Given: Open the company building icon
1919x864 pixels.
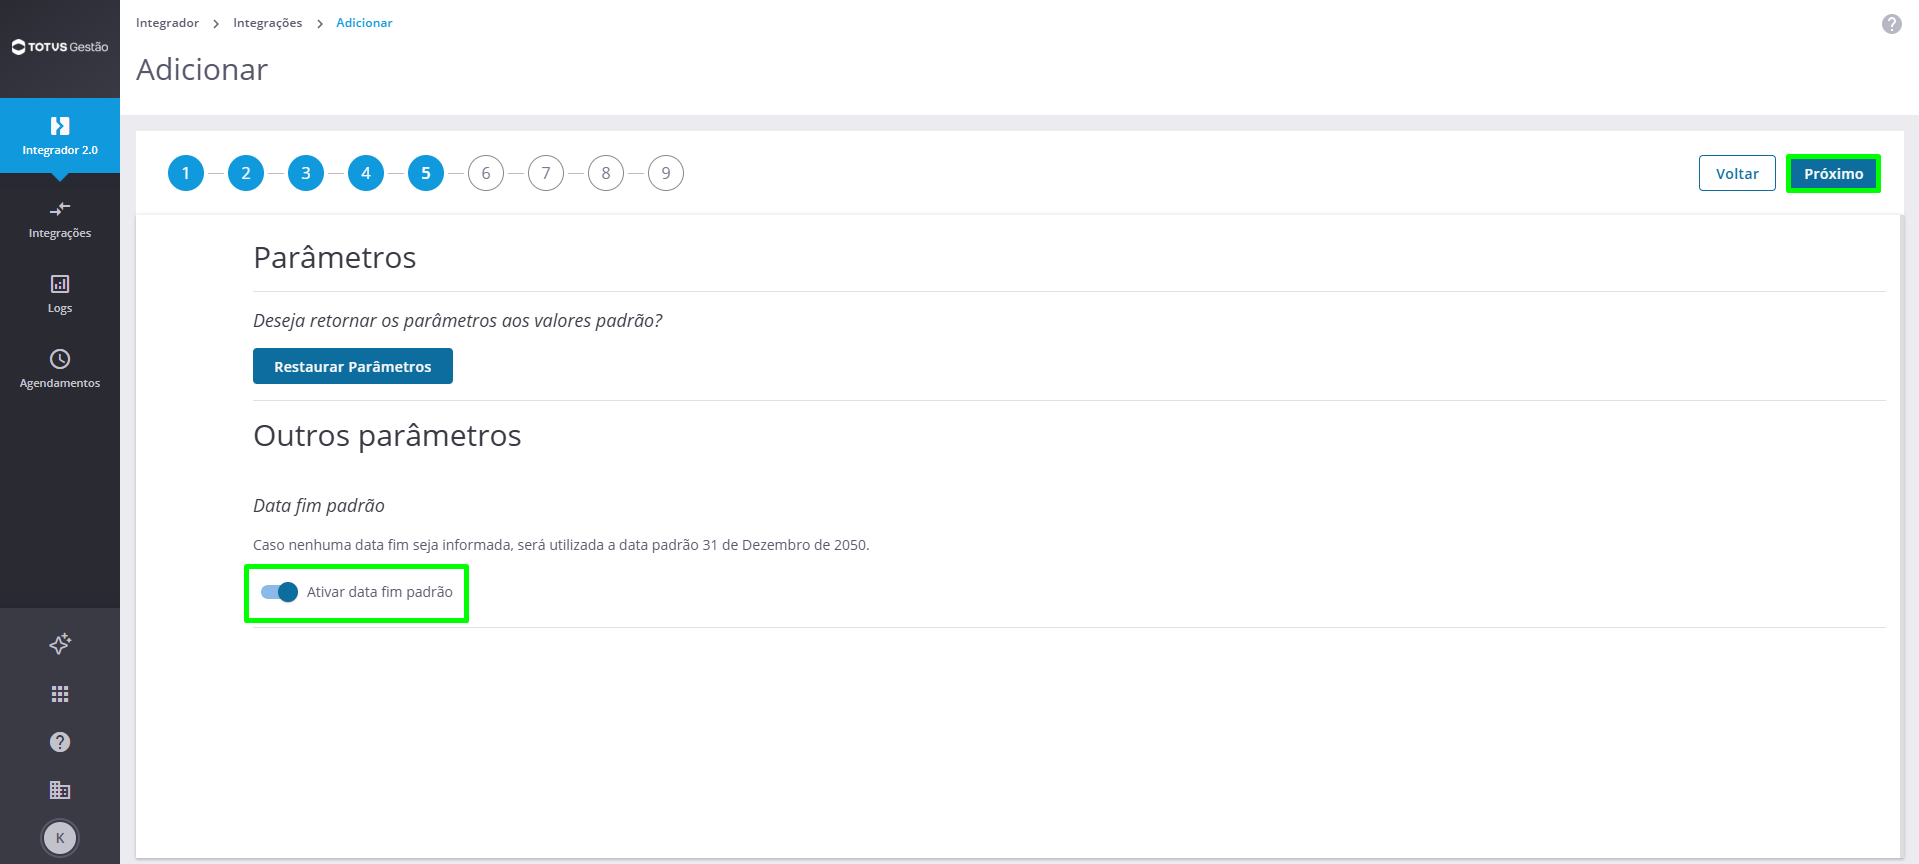Looking at the screenshot, I should [60, 790].
